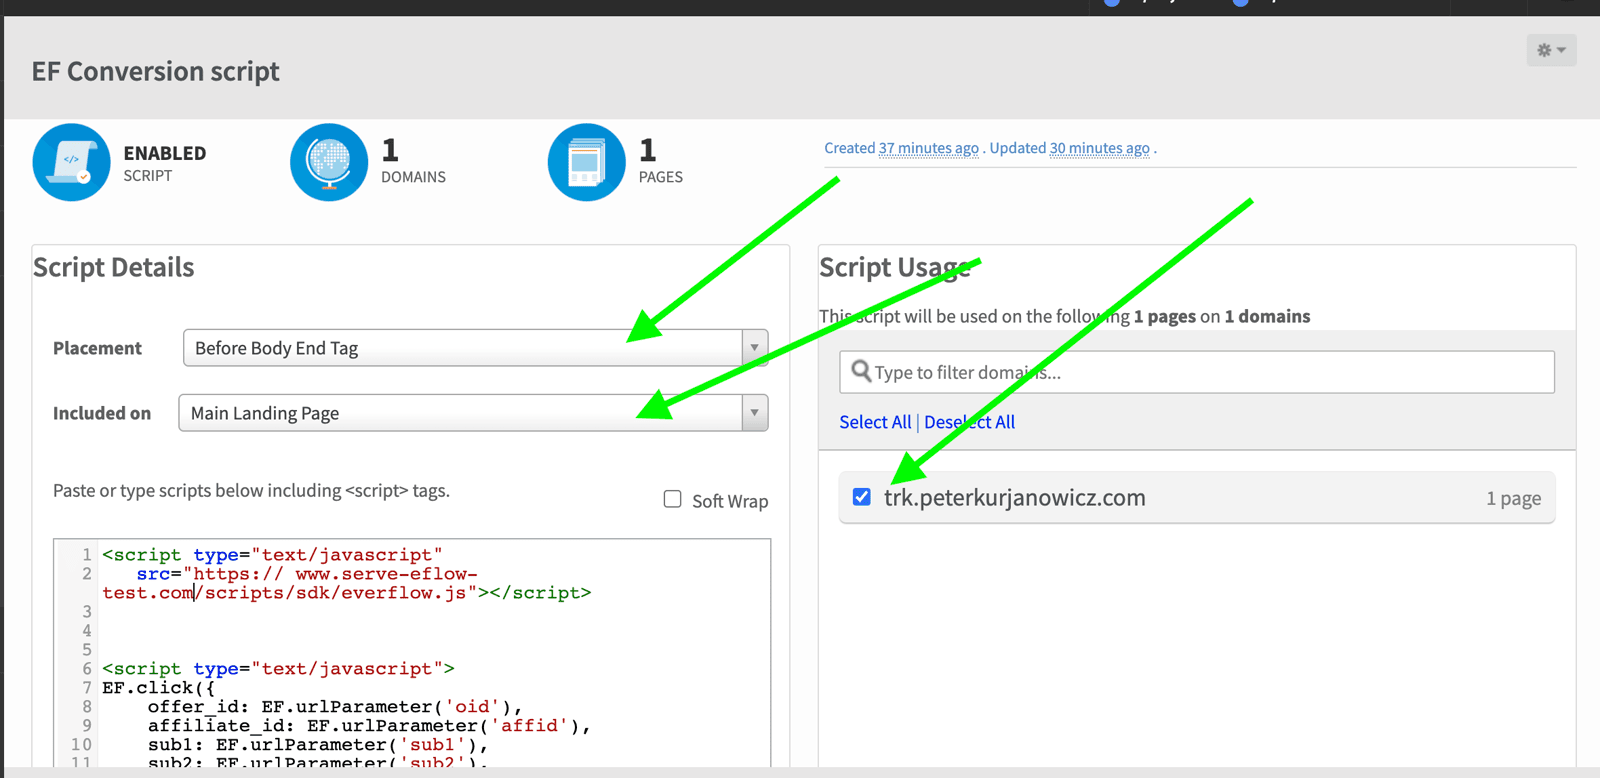Click the Placement dropdown arrow button

click(755, 348)
